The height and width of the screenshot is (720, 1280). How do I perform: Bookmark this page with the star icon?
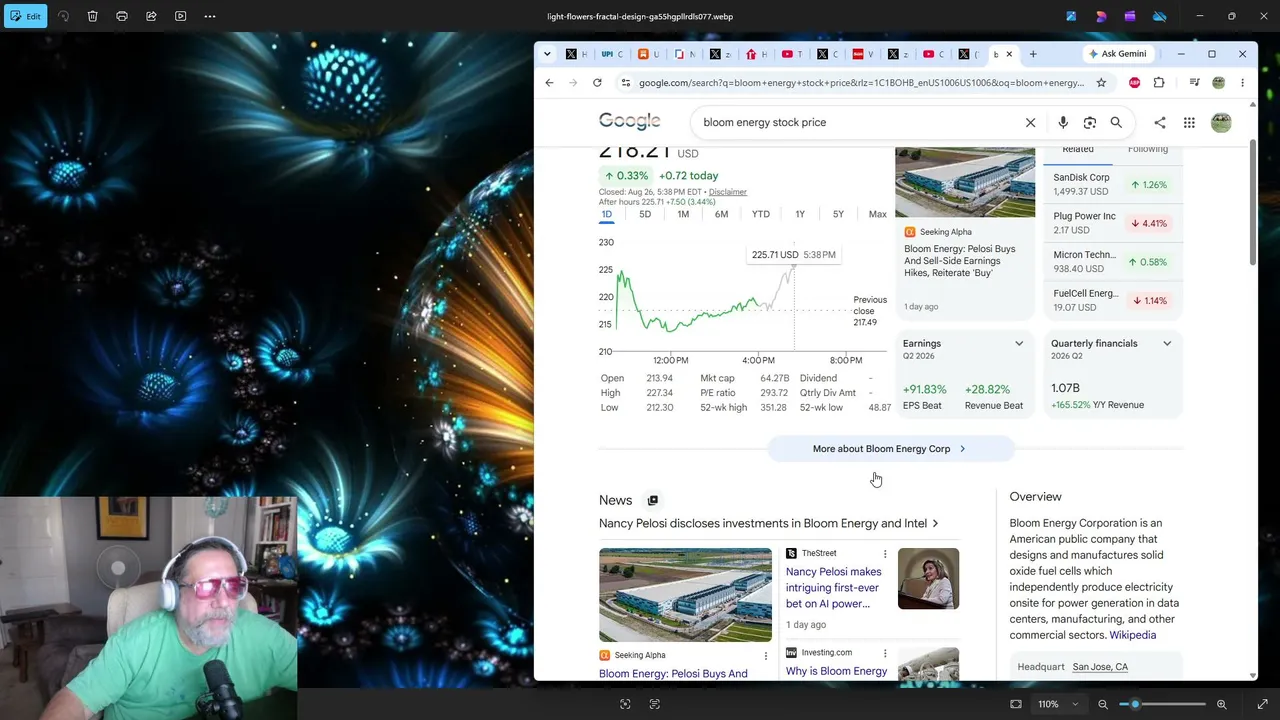(1101, 83)
